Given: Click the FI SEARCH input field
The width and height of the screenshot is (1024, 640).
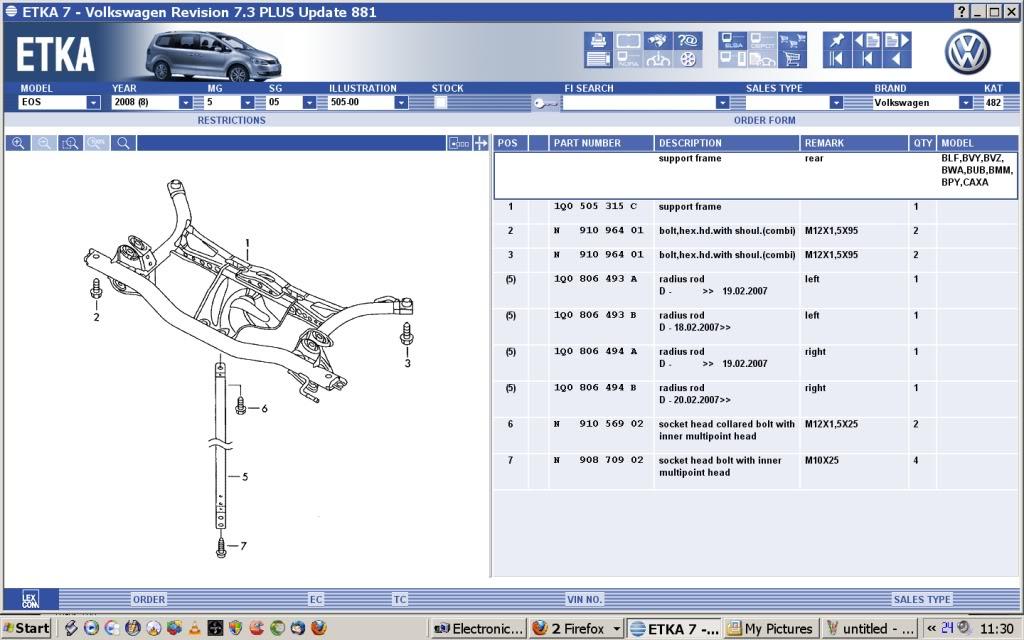Looking at the screenshot, I should pyautogui.click(x=639, y=103).
